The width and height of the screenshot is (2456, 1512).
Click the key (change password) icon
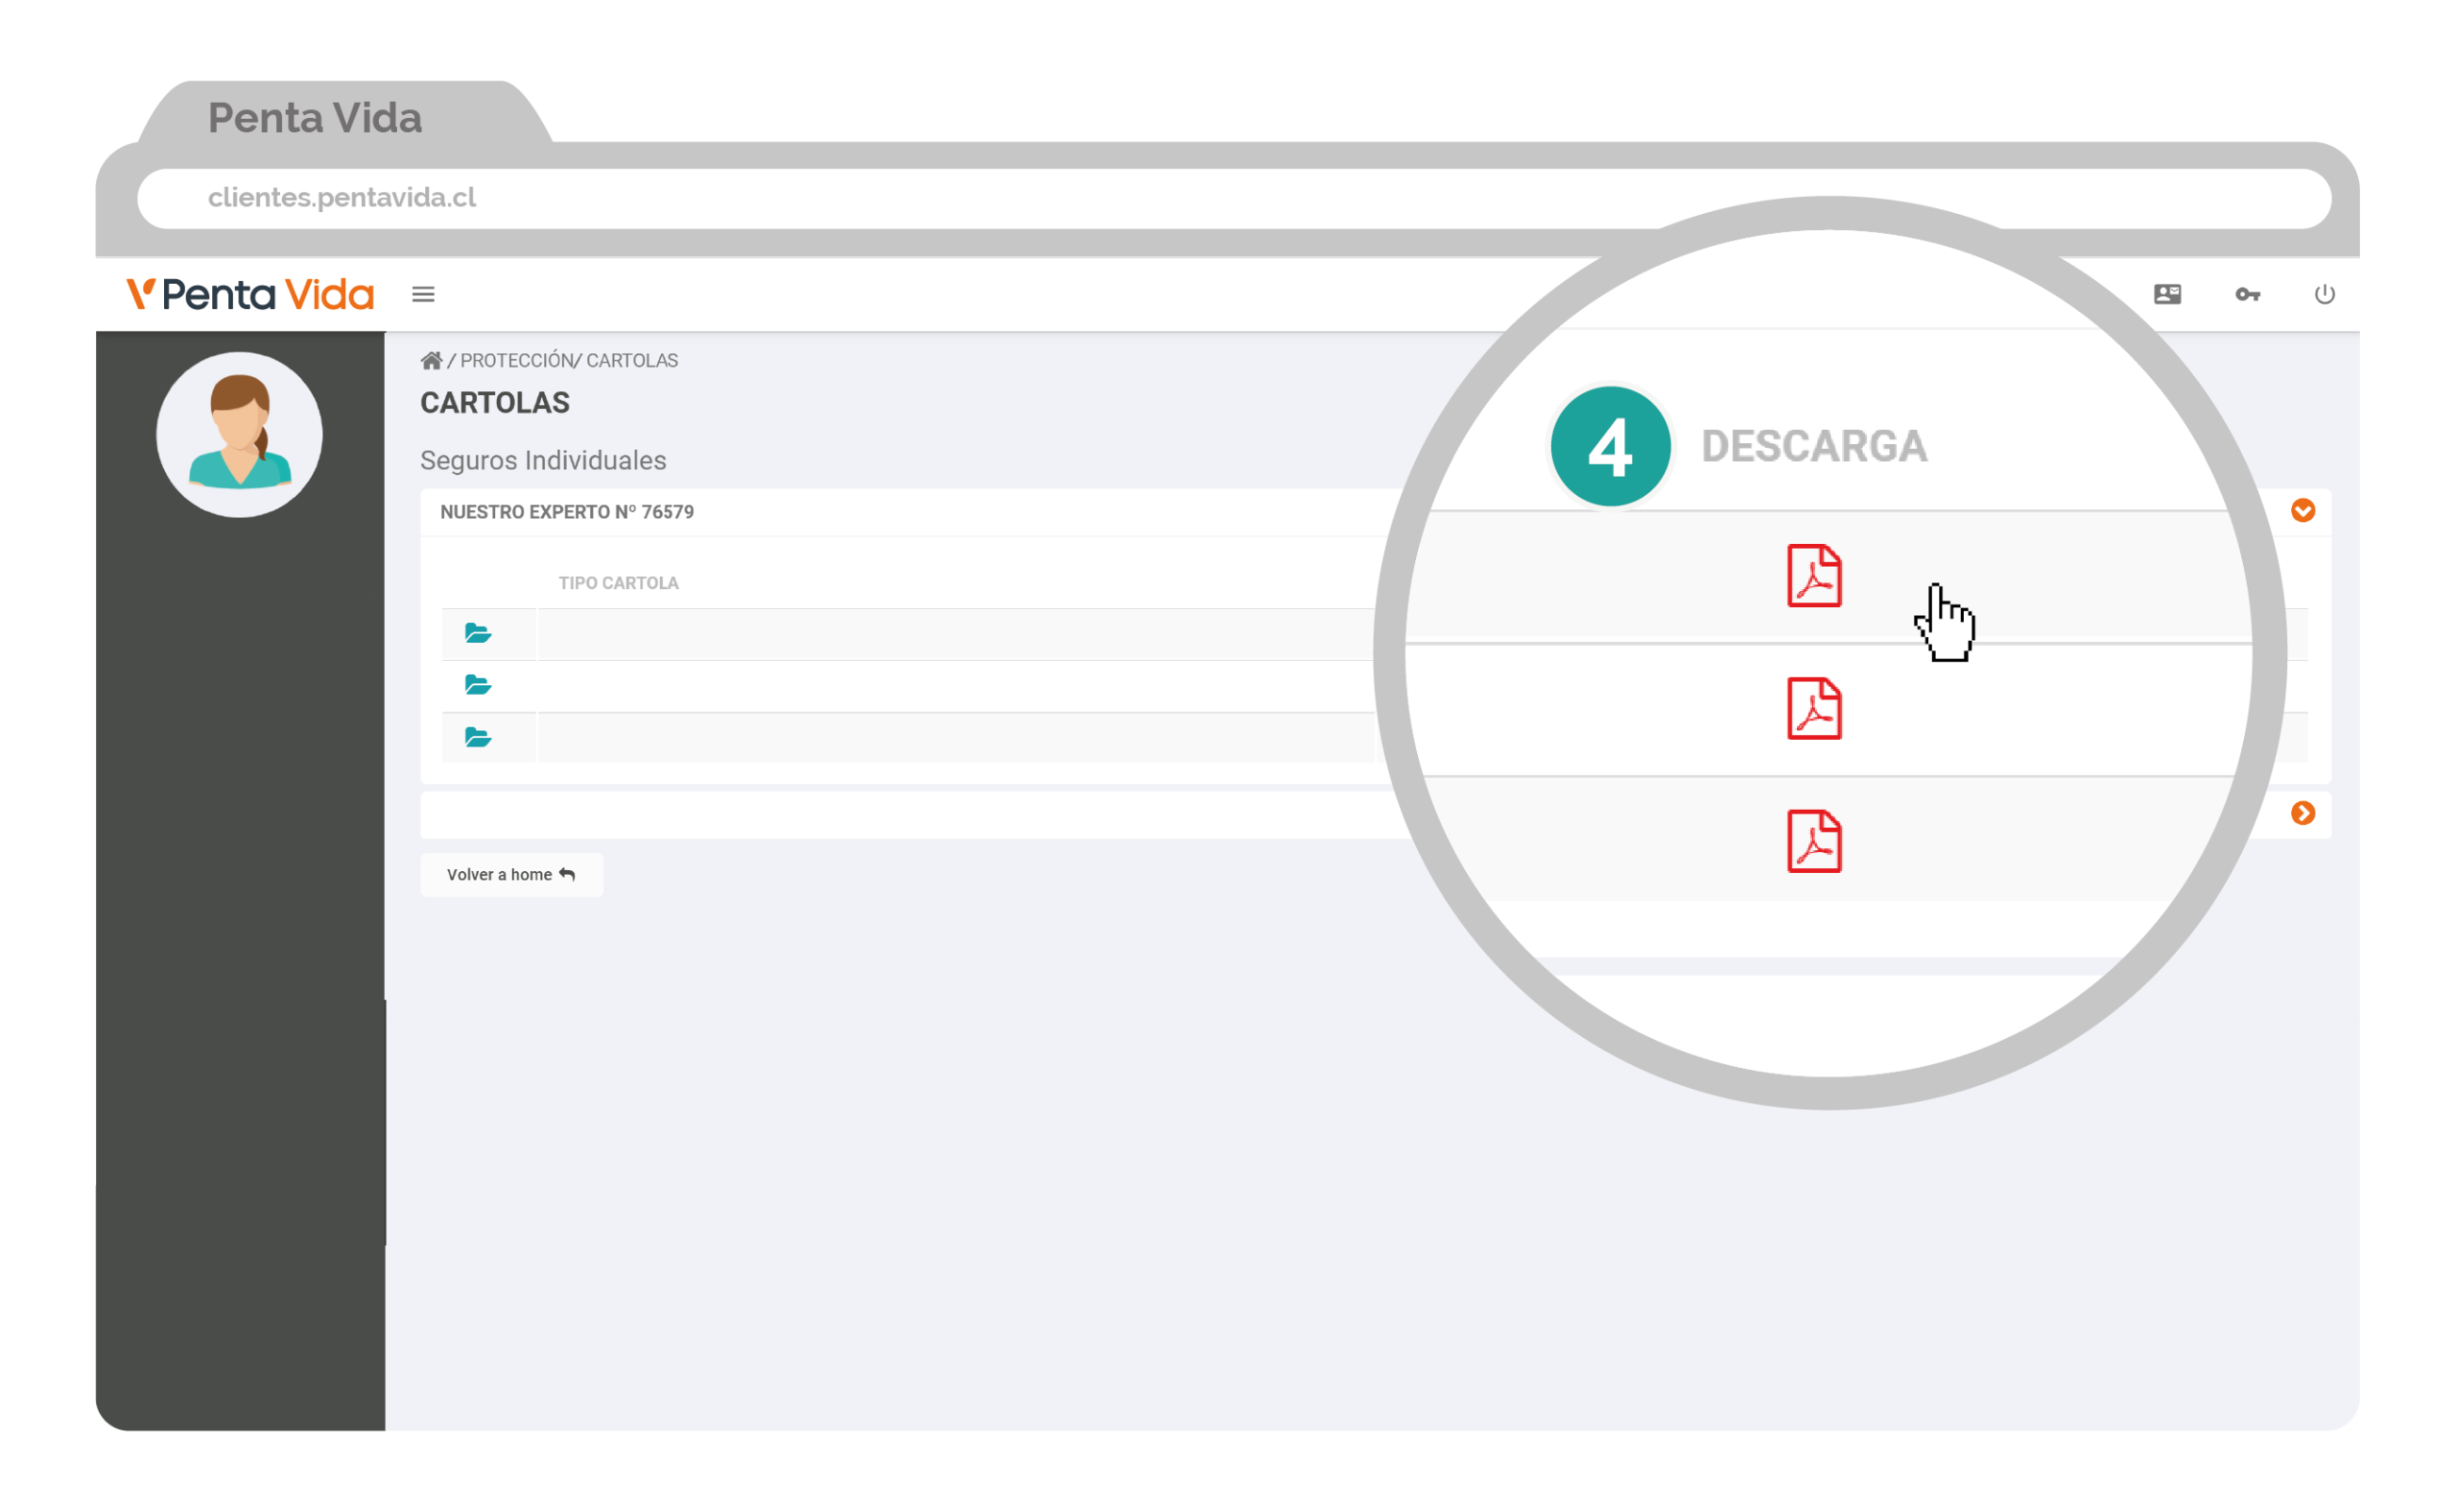(2247, 294)
